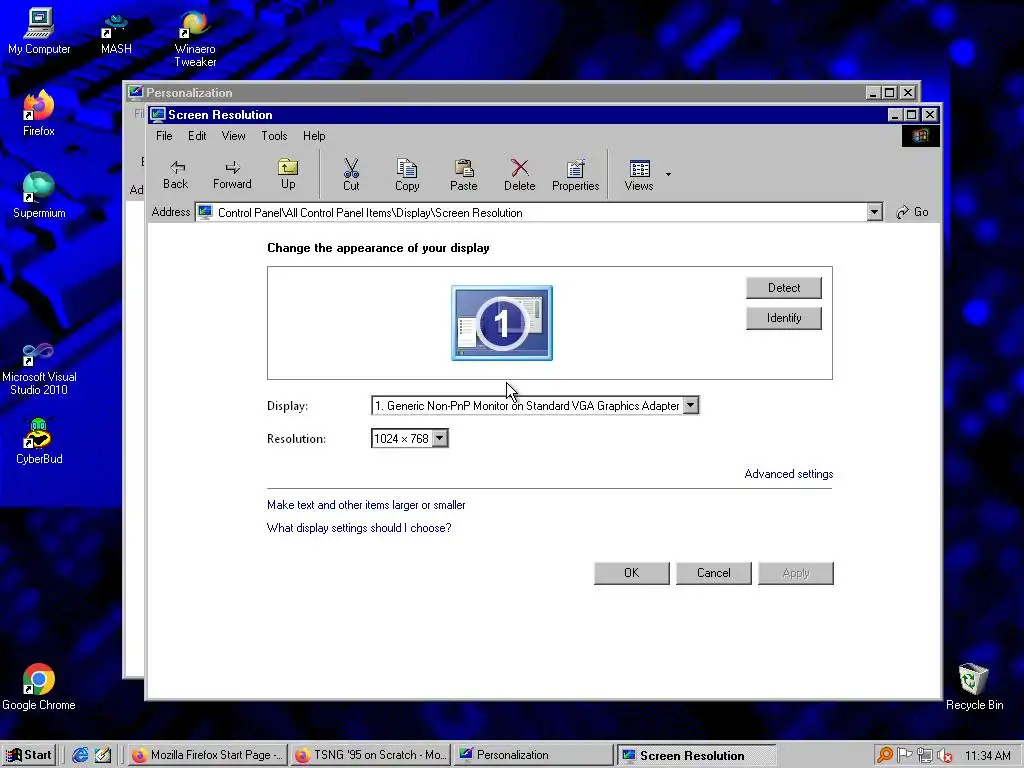The height and width of the screenshot is (768, 1024).
Task: Click the Windows flag throbber icon
Action: coord(921,136)
